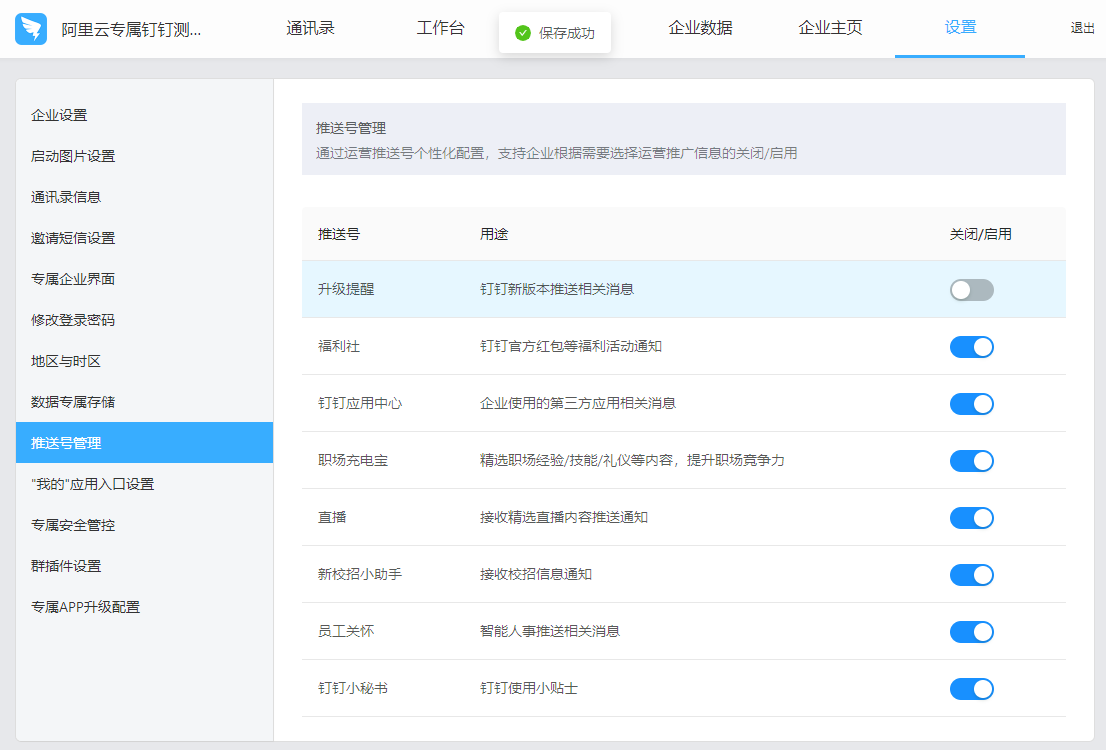Click the 退出 logout link

(x=1082, y=28)
